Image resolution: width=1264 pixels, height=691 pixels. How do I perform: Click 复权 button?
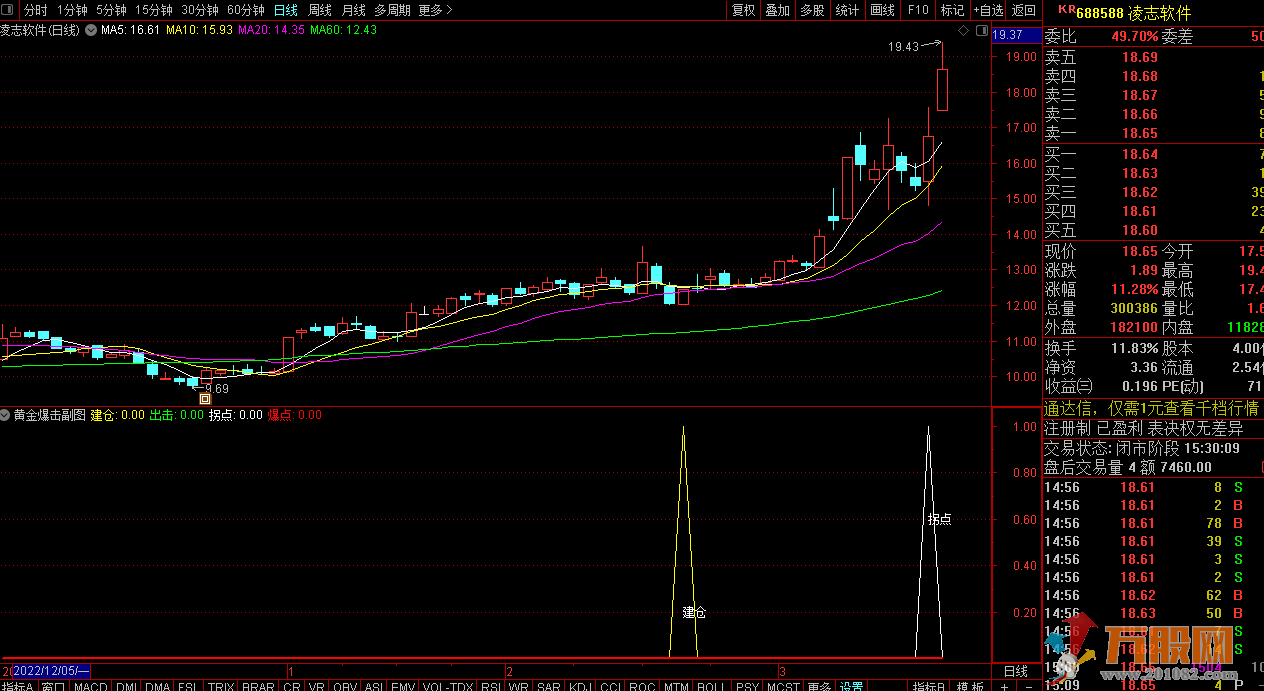[744, 10]
